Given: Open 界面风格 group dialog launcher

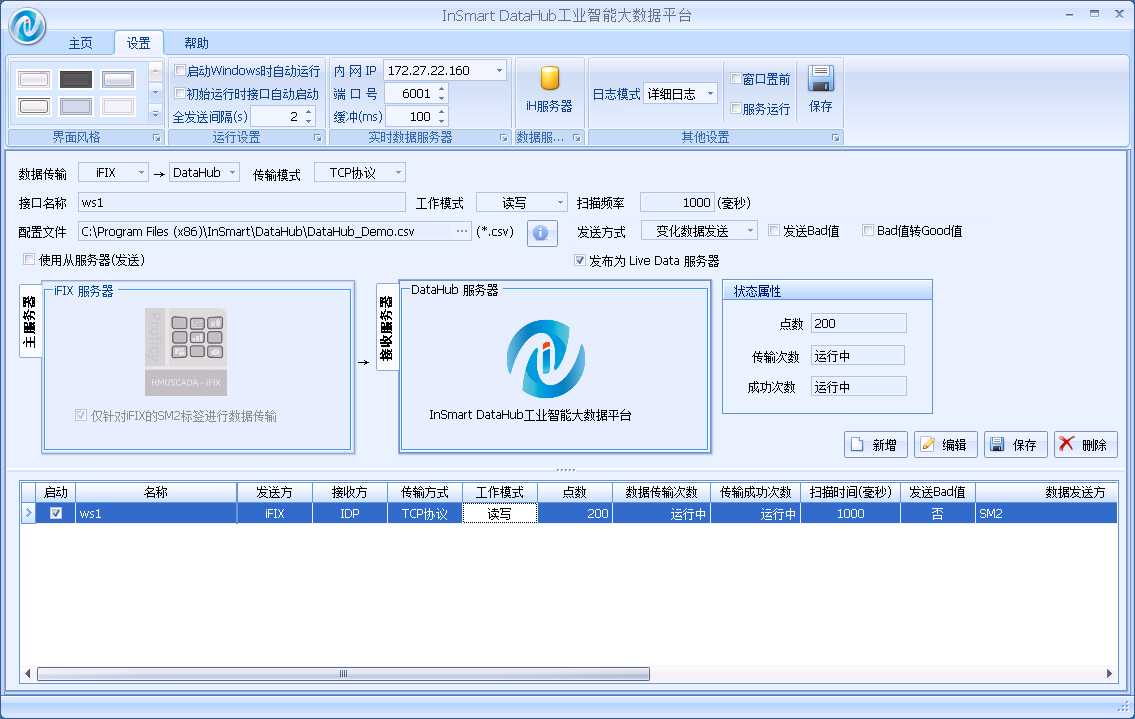Looking at the screenshot, I should coord(156,138).
